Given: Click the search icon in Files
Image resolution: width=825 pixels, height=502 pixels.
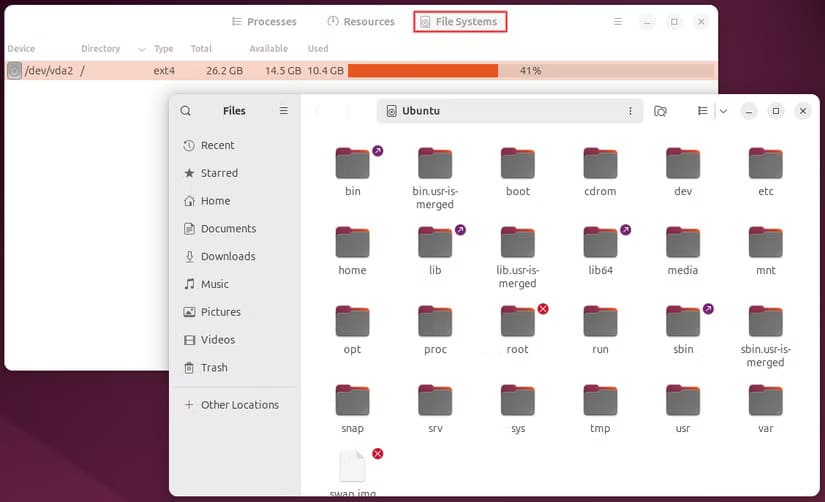Looking at the screenshot, I should tap(186, 111).
